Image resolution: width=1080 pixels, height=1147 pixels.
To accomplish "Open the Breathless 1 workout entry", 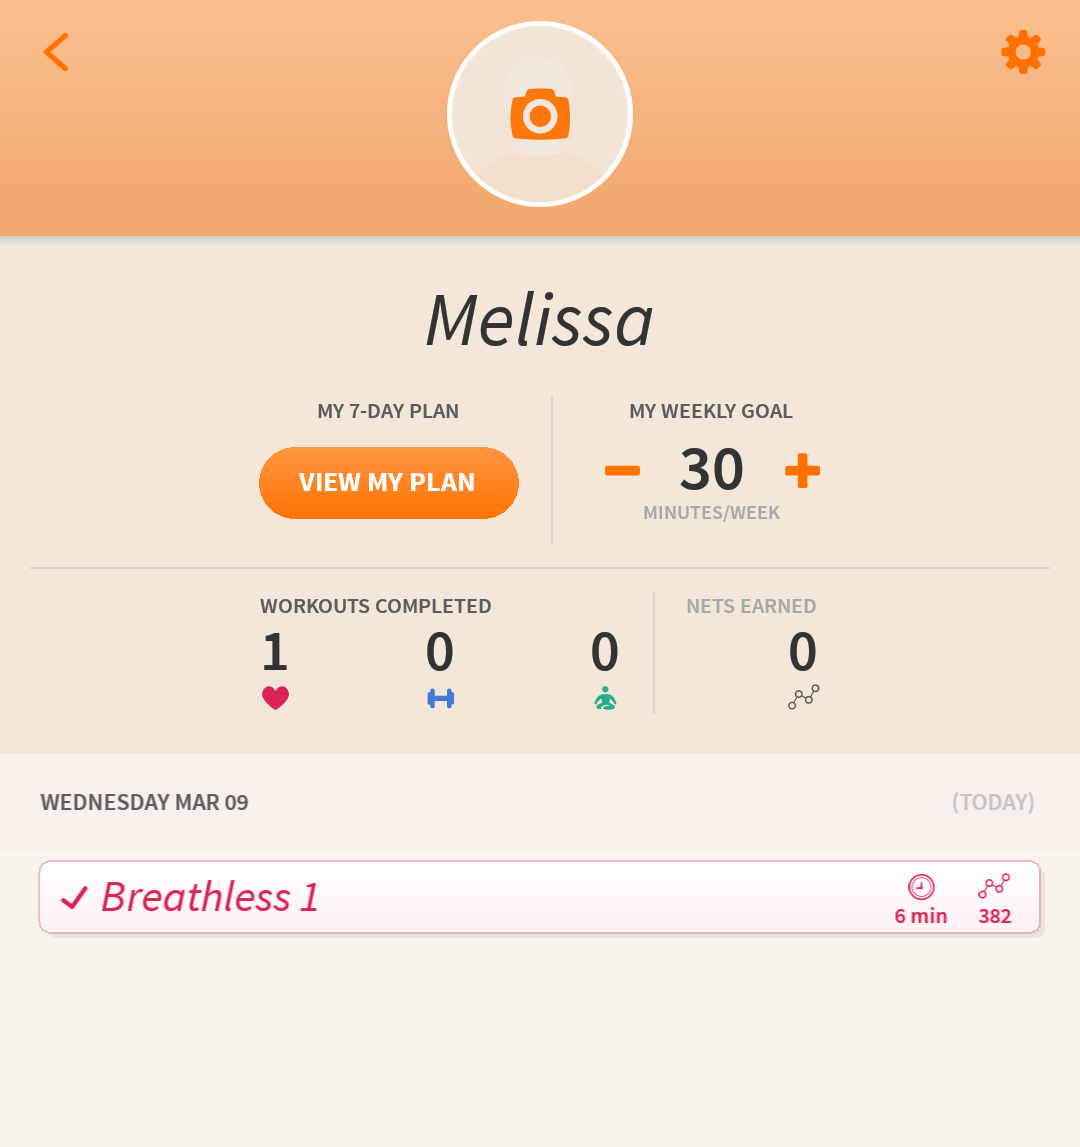I will click(540, 897).
